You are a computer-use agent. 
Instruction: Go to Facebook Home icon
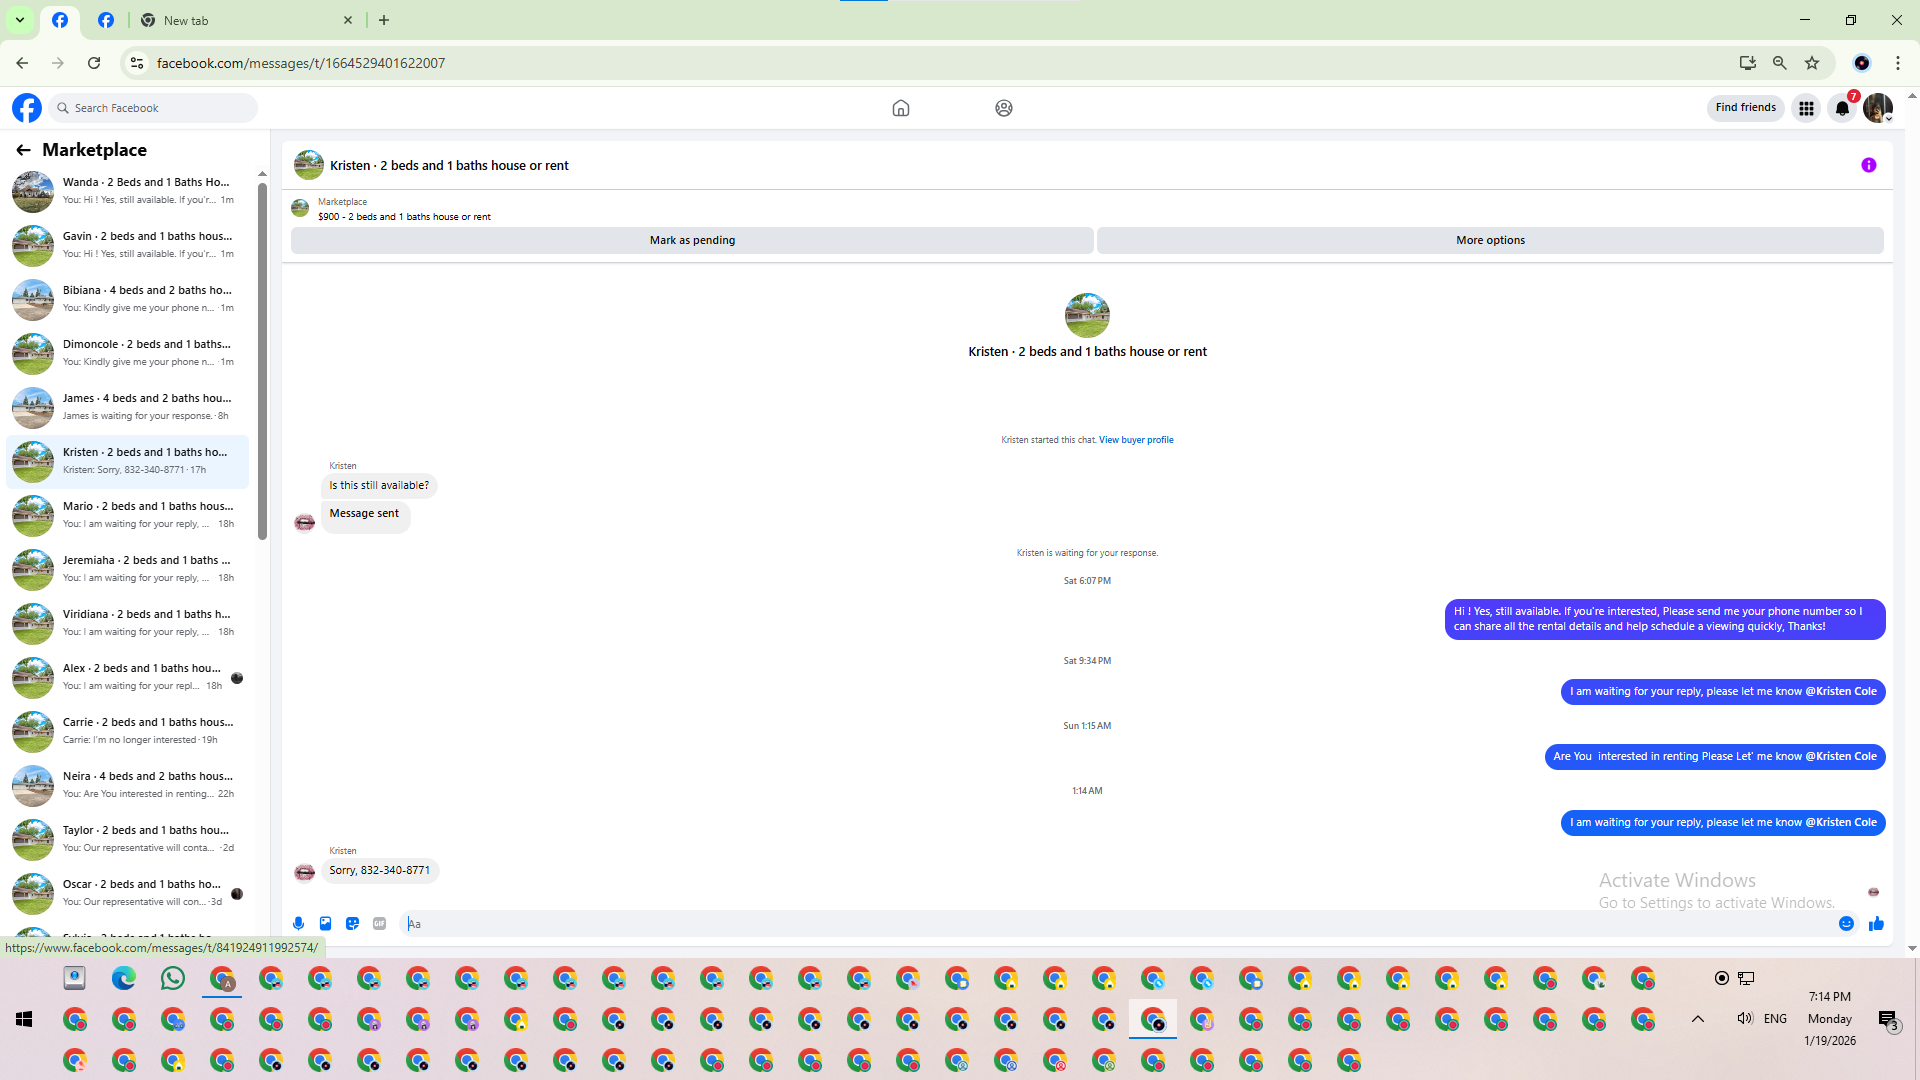900,108
